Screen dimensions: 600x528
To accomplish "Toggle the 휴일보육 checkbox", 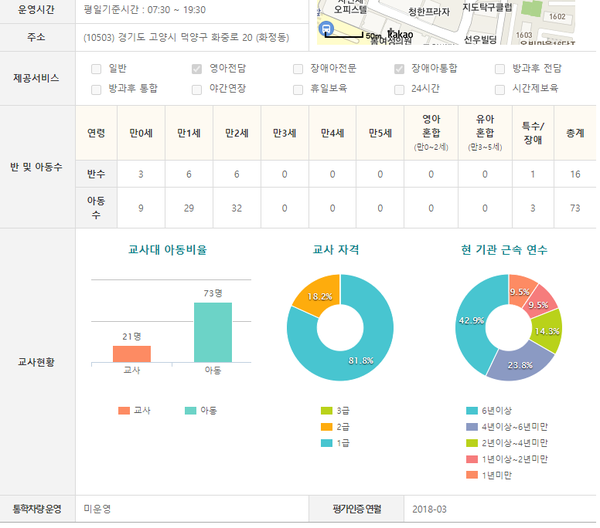I will click(x=298, y=90).
